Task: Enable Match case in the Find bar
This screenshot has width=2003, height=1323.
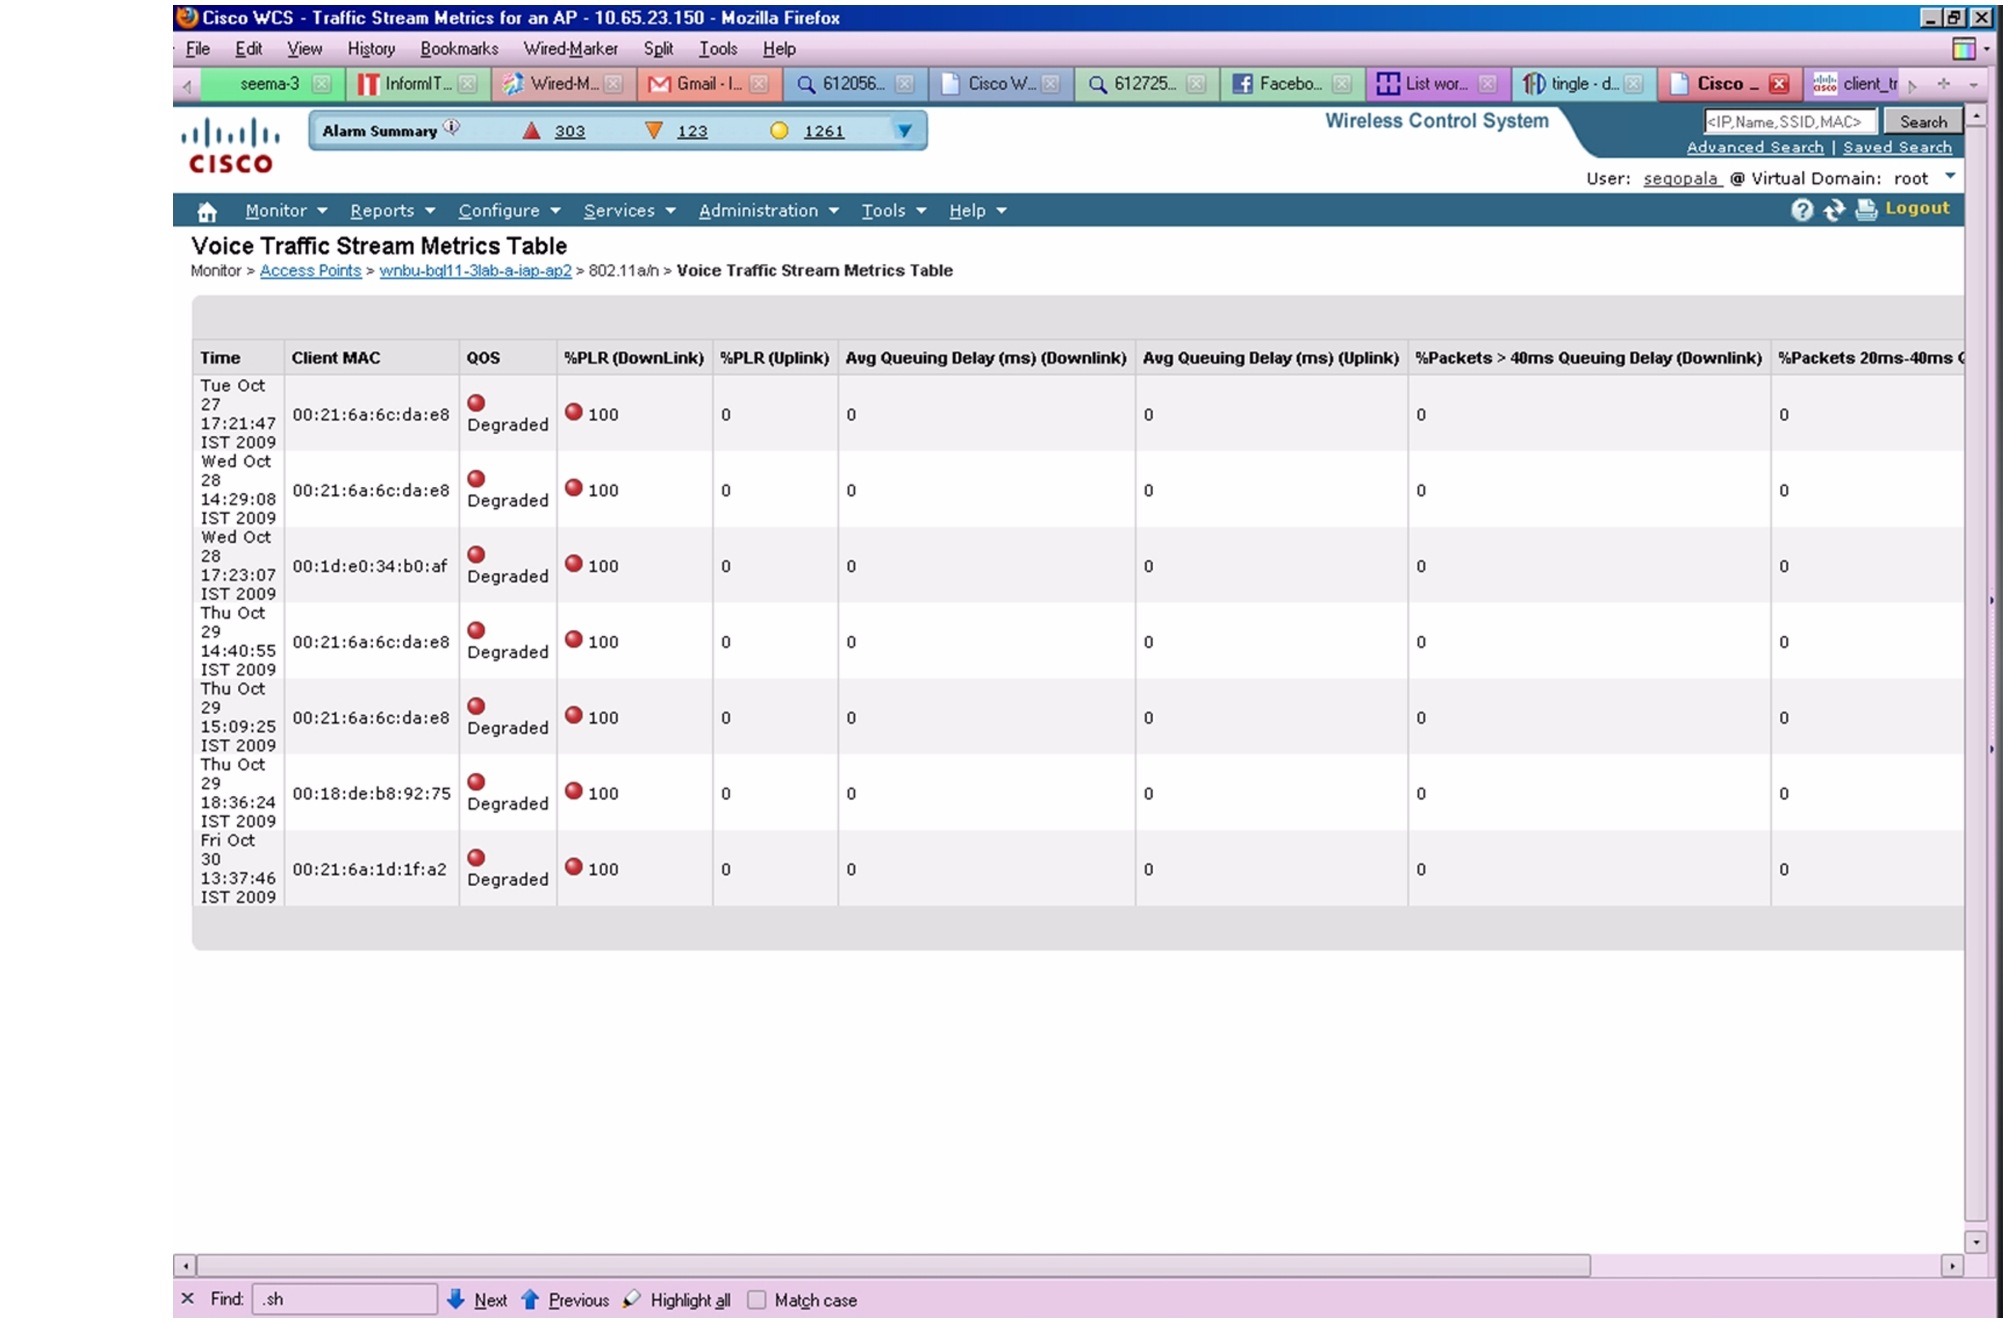Action: 758,1299
